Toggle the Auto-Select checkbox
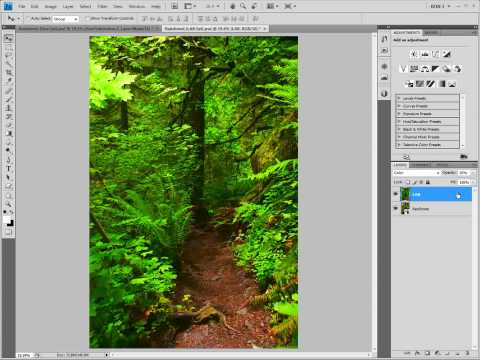Viewport: 480px width, 360px height. coord(28,19)
